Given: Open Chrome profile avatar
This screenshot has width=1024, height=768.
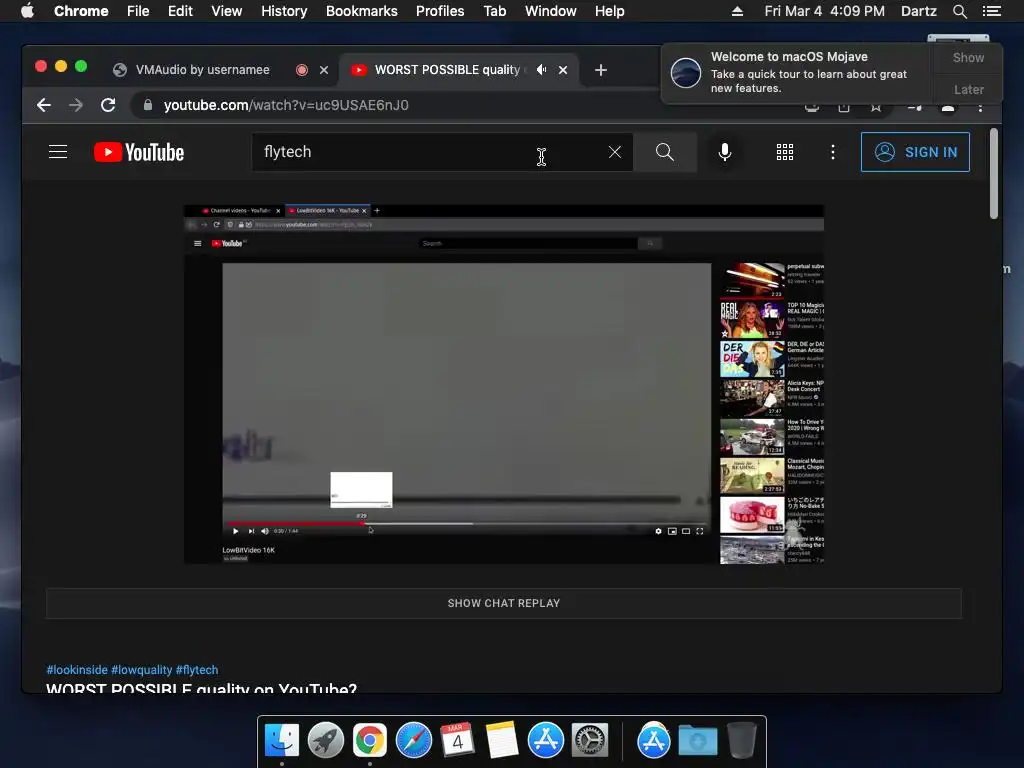Looking at the screenshot, I should click(948, 107).
